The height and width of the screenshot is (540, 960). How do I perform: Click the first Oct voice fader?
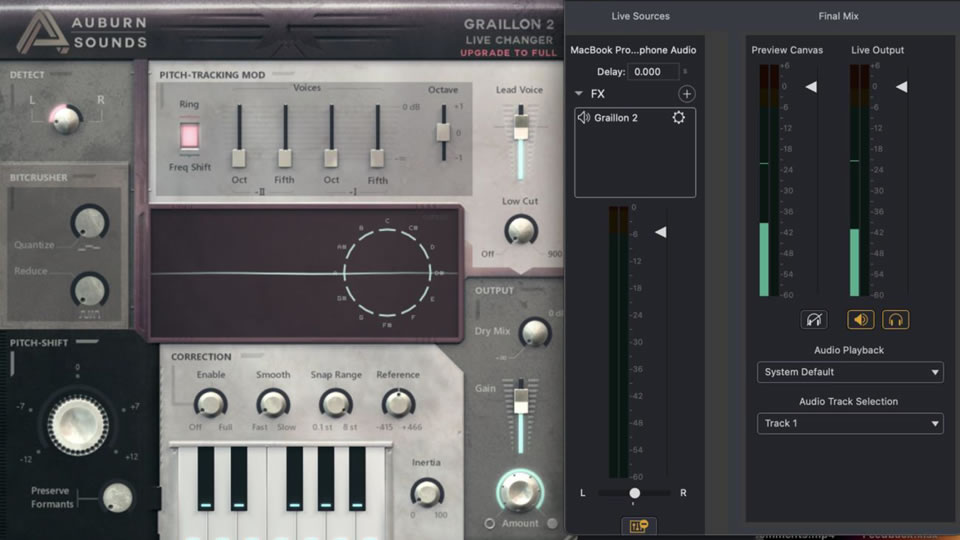239,158
